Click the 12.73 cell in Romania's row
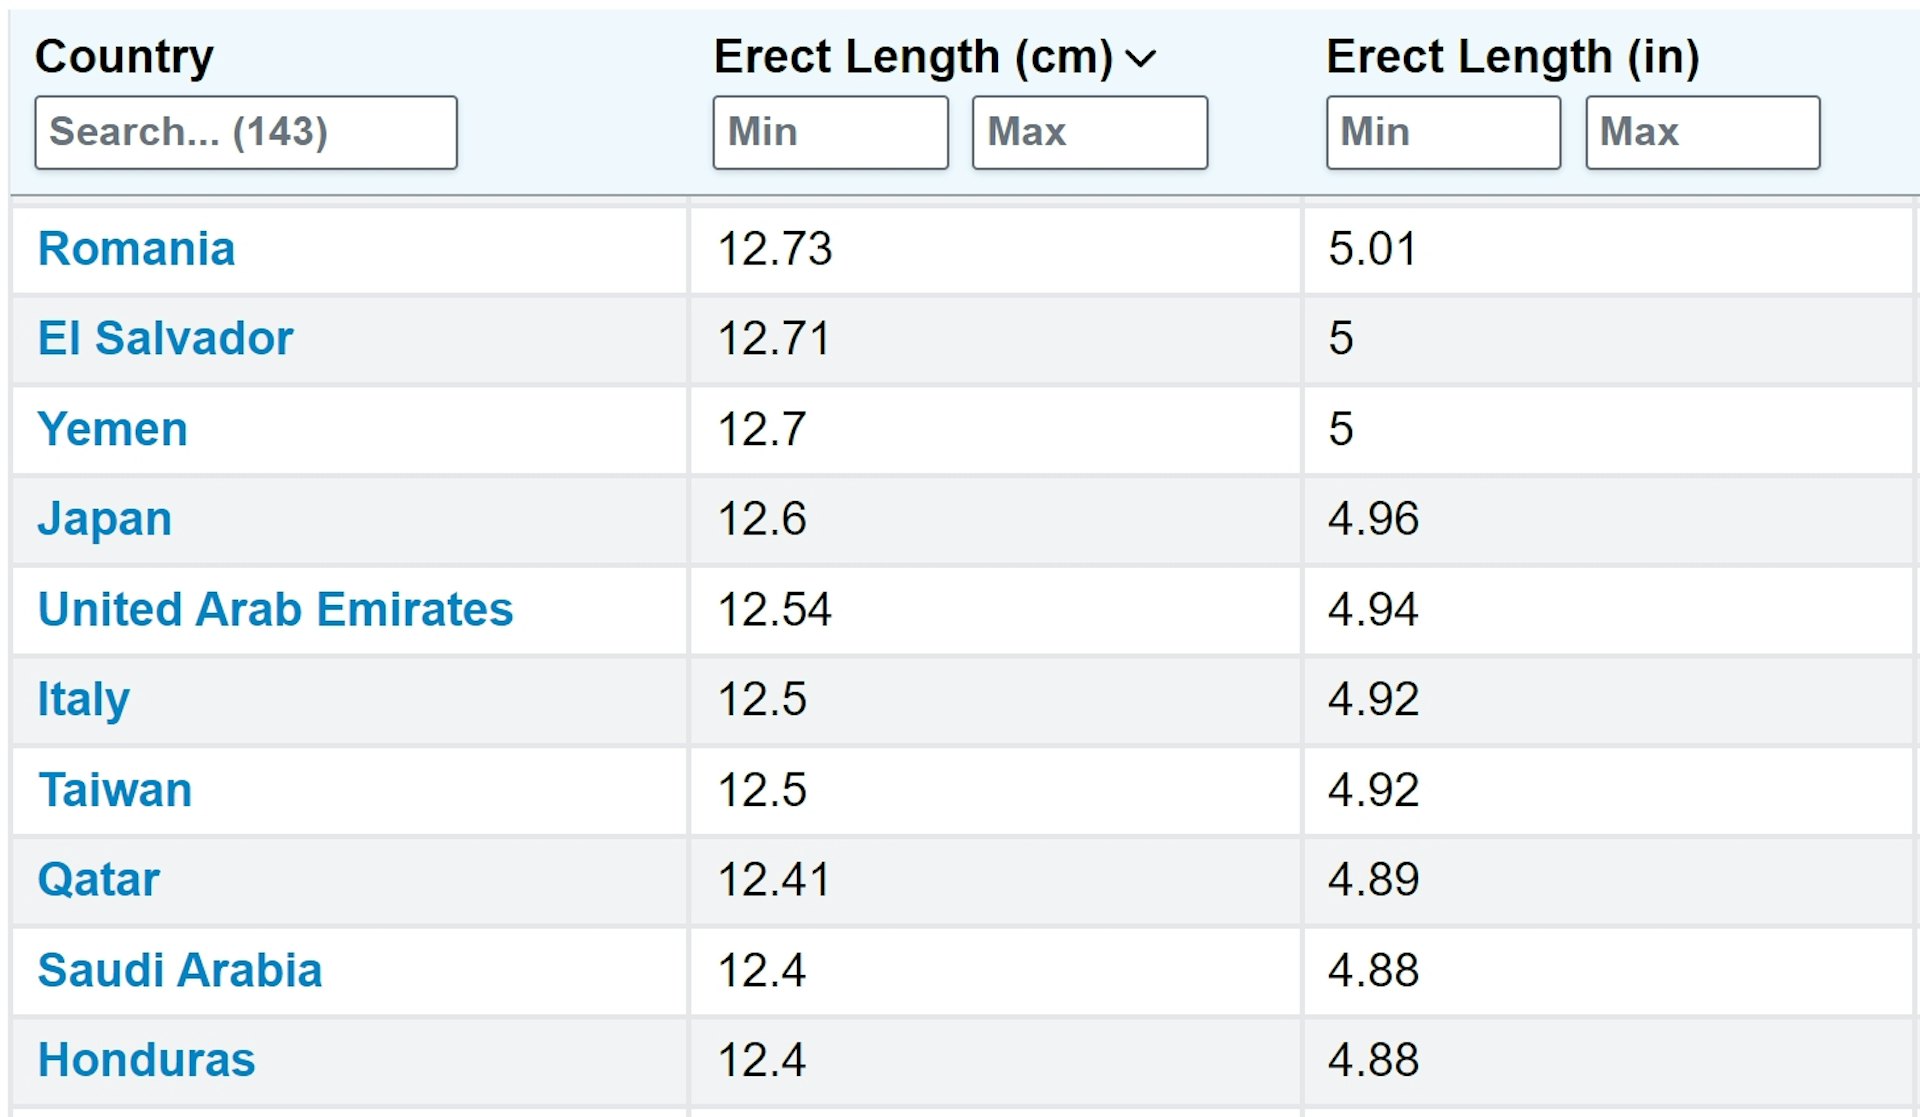Image resolution: width=1920 pixels, height=1117 pixels. (994, 249)
